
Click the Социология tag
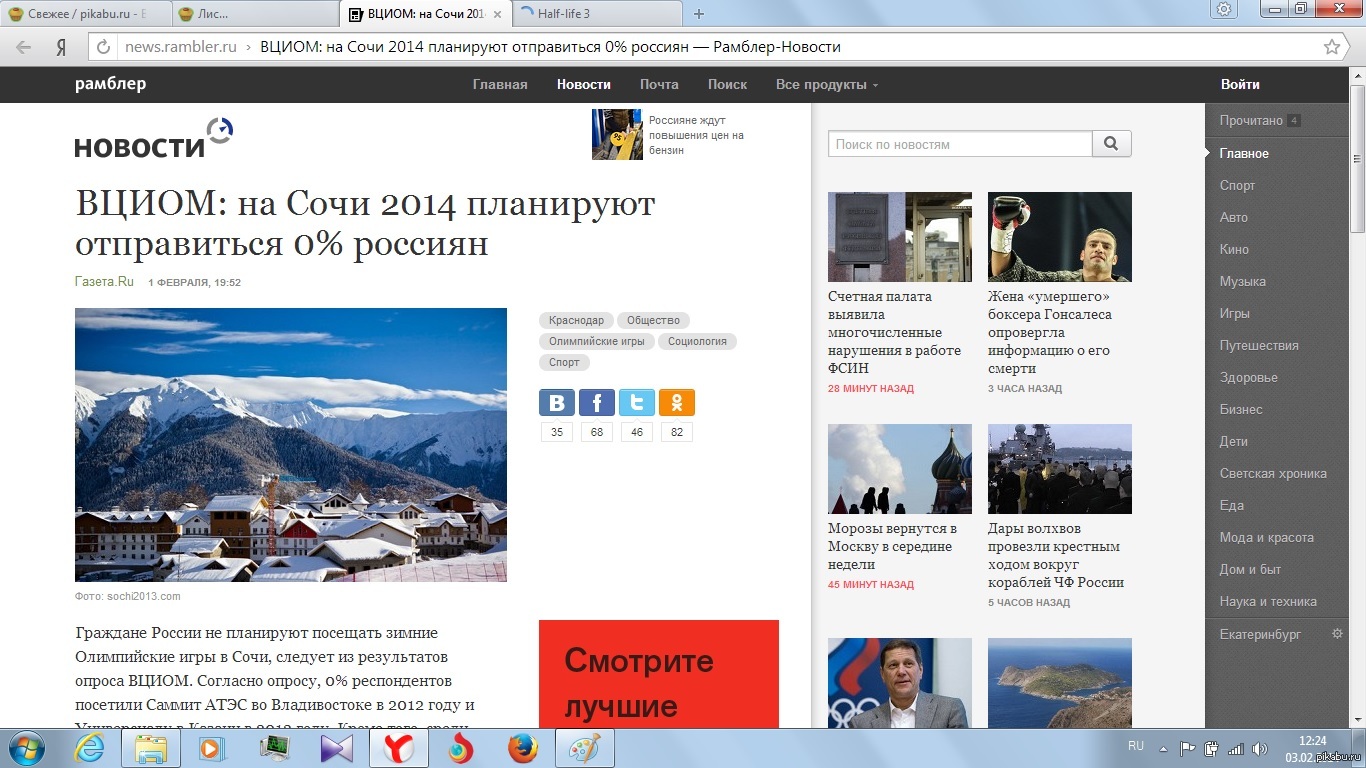point(697,341)
